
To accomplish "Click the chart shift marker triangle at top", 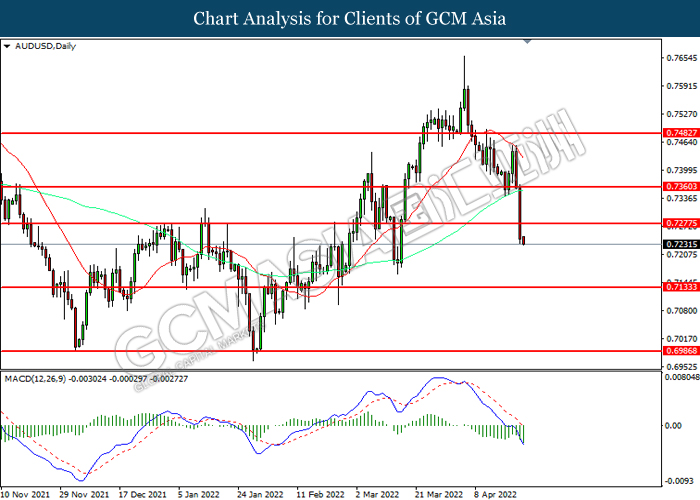I will [x=527, y=41].
